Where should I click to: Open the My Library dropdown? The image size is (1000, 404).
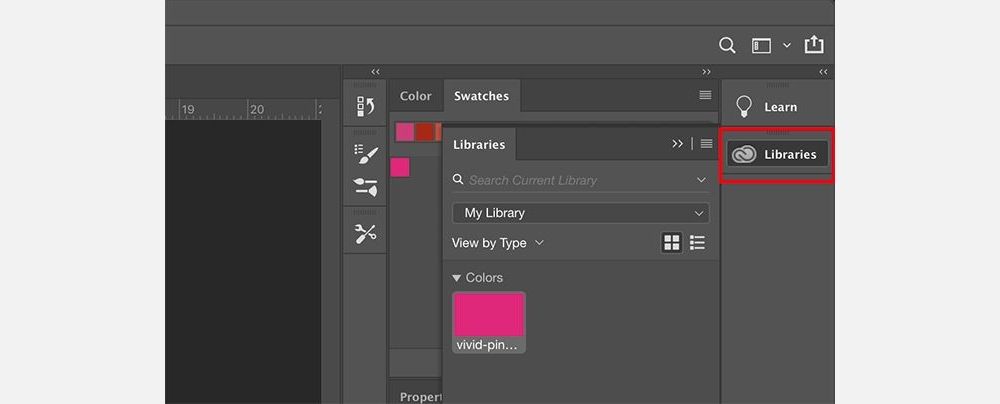[x=580, y=213]
